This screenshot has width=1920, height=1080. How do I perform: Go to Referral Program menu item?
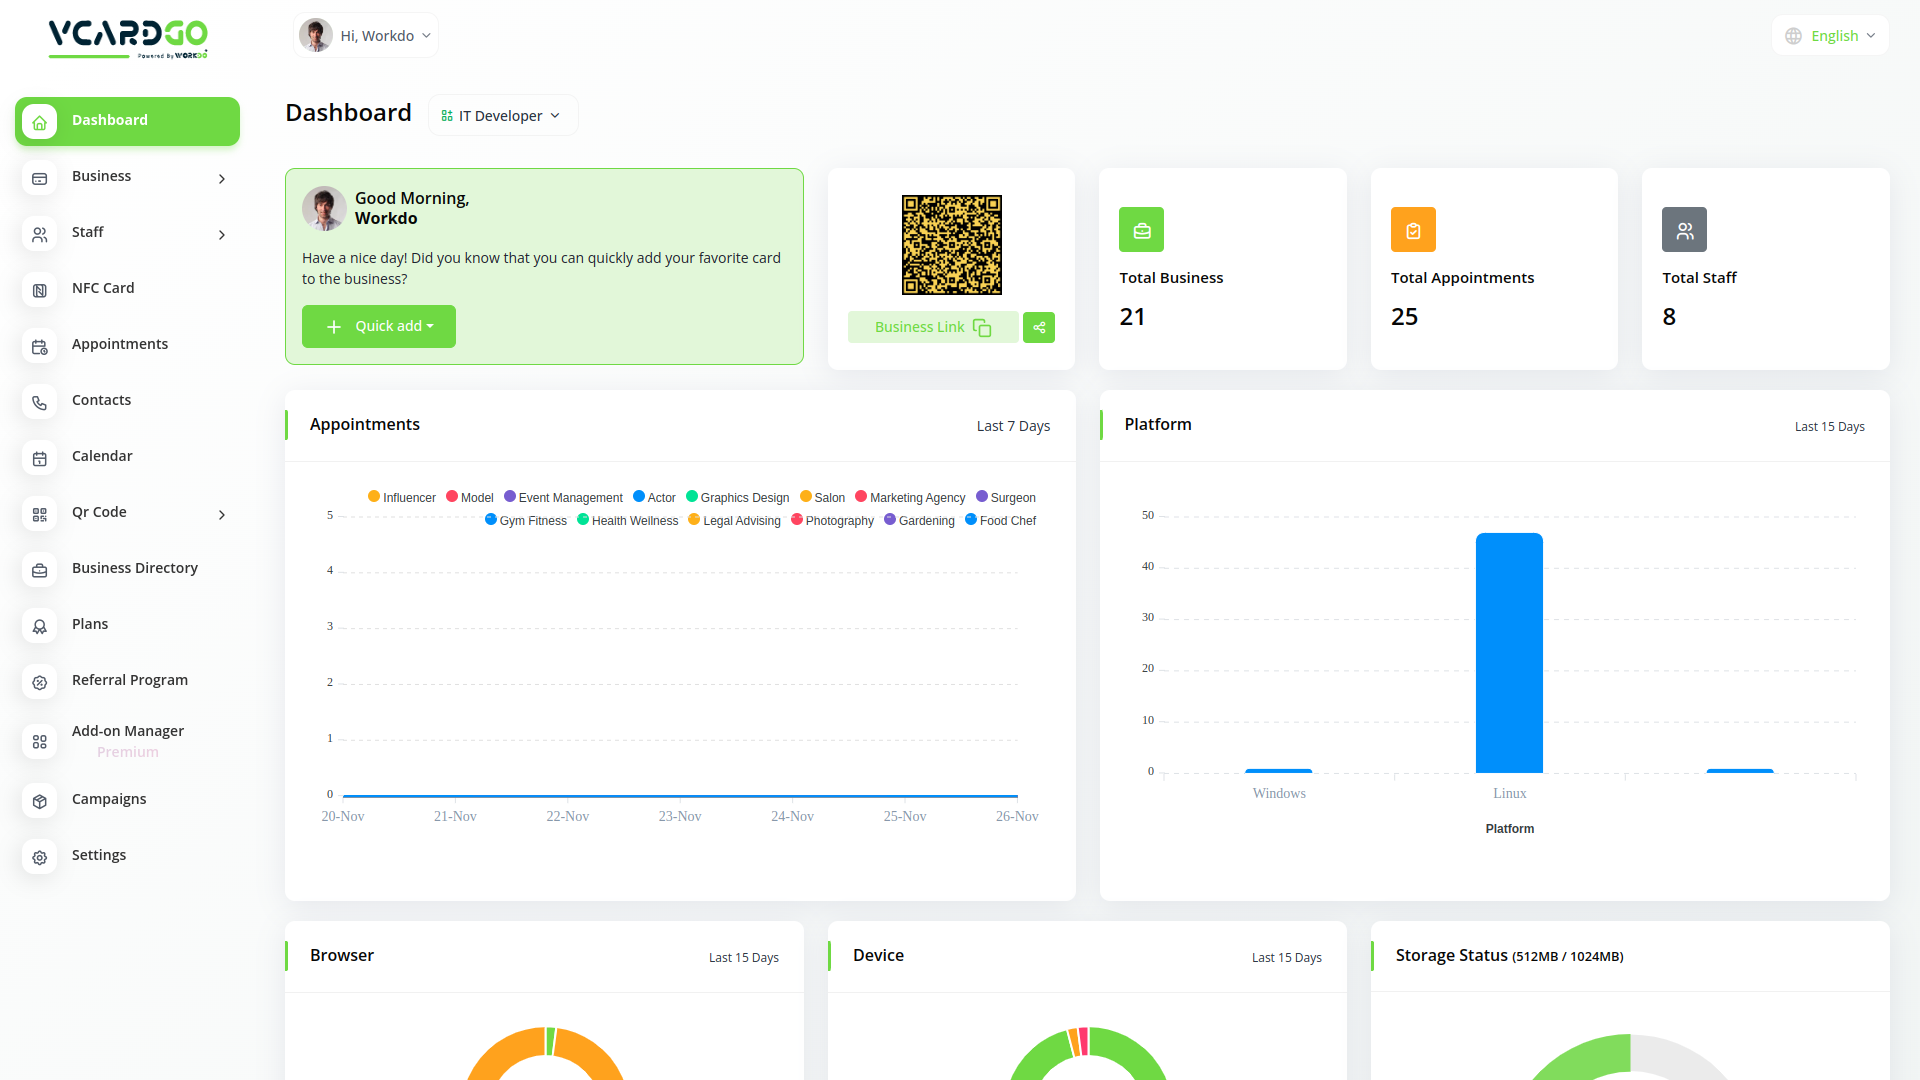pyautogui.click(x=129, y=680)
